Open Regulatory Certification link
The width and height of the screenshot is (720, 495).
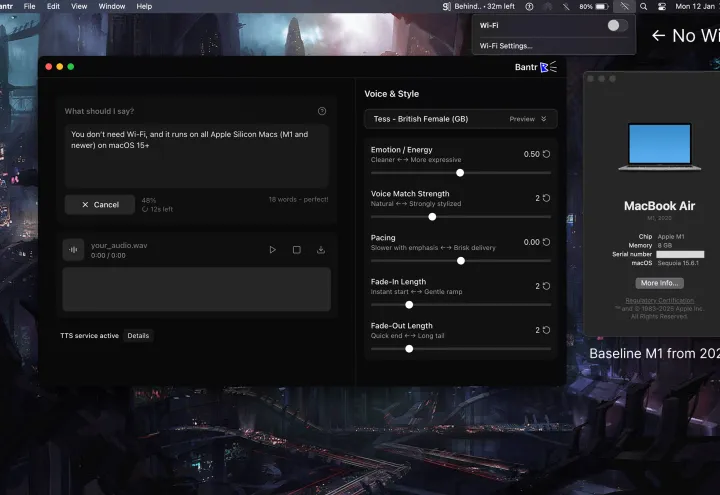[x=659, y=300]
